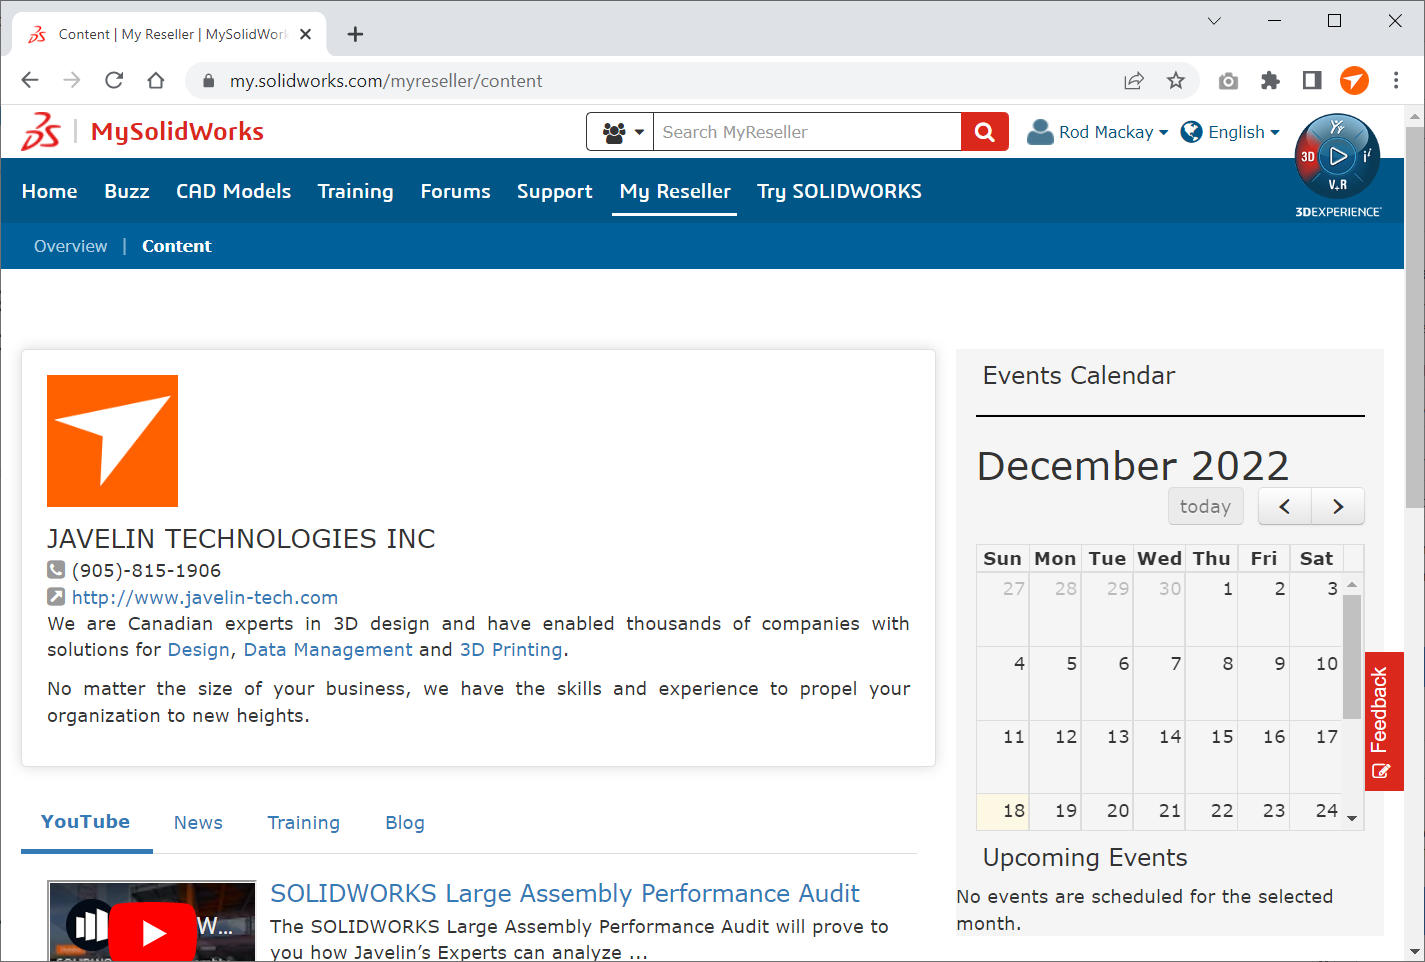This screenshot has height=962, width=1425.
Task: Expand the English language dropdown
Action: 1231,132
